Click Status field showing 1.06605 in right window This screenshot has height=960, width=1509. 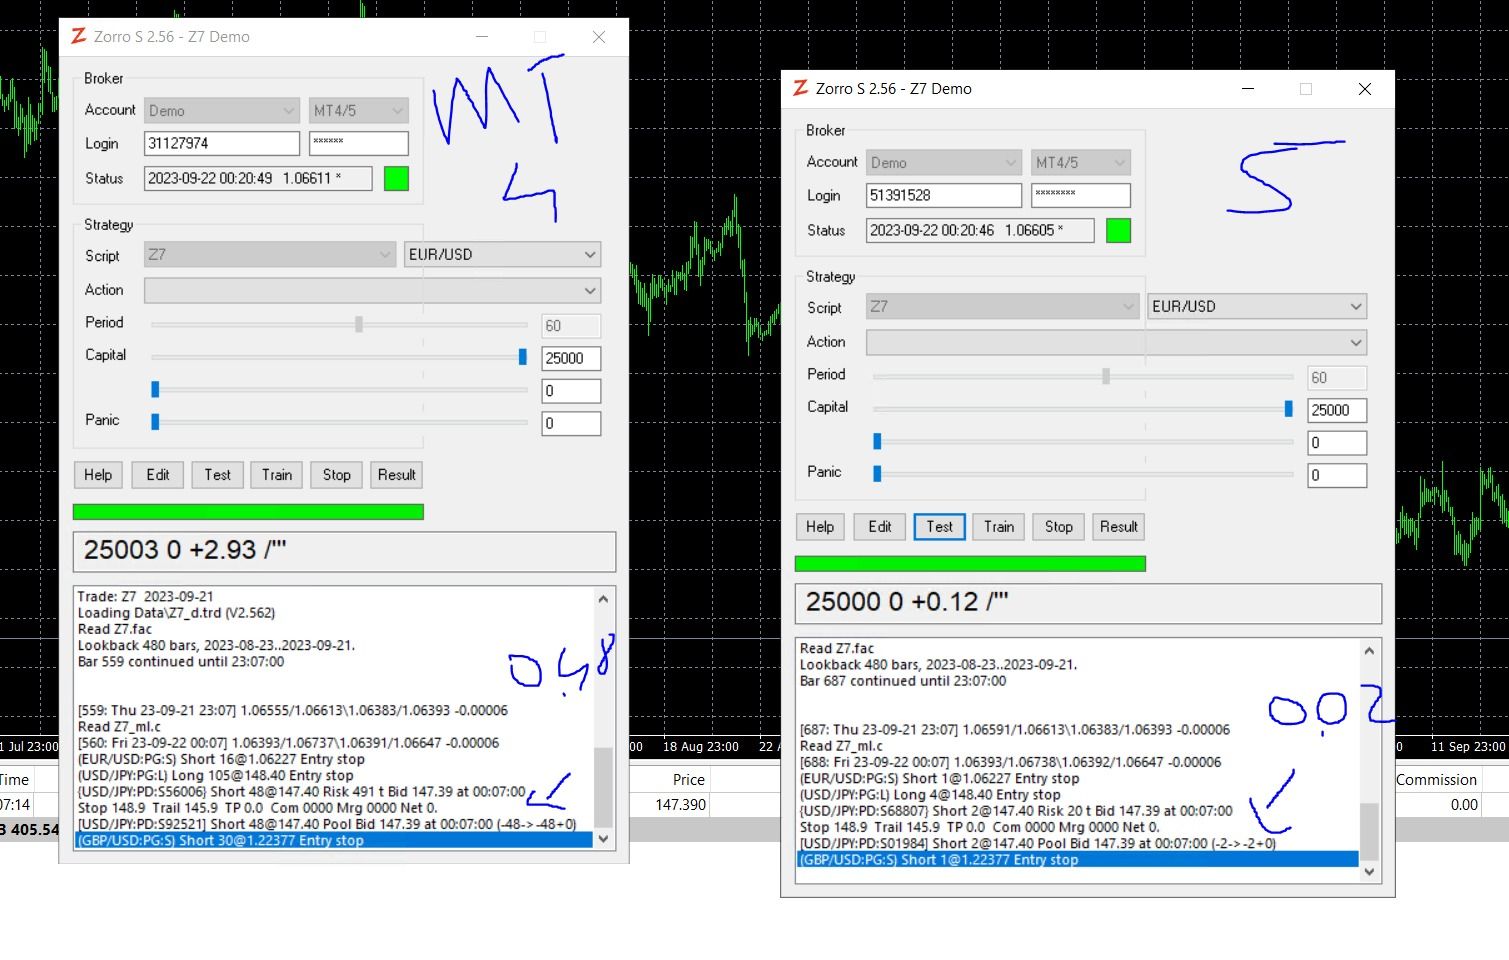click(x=980, y=230)
